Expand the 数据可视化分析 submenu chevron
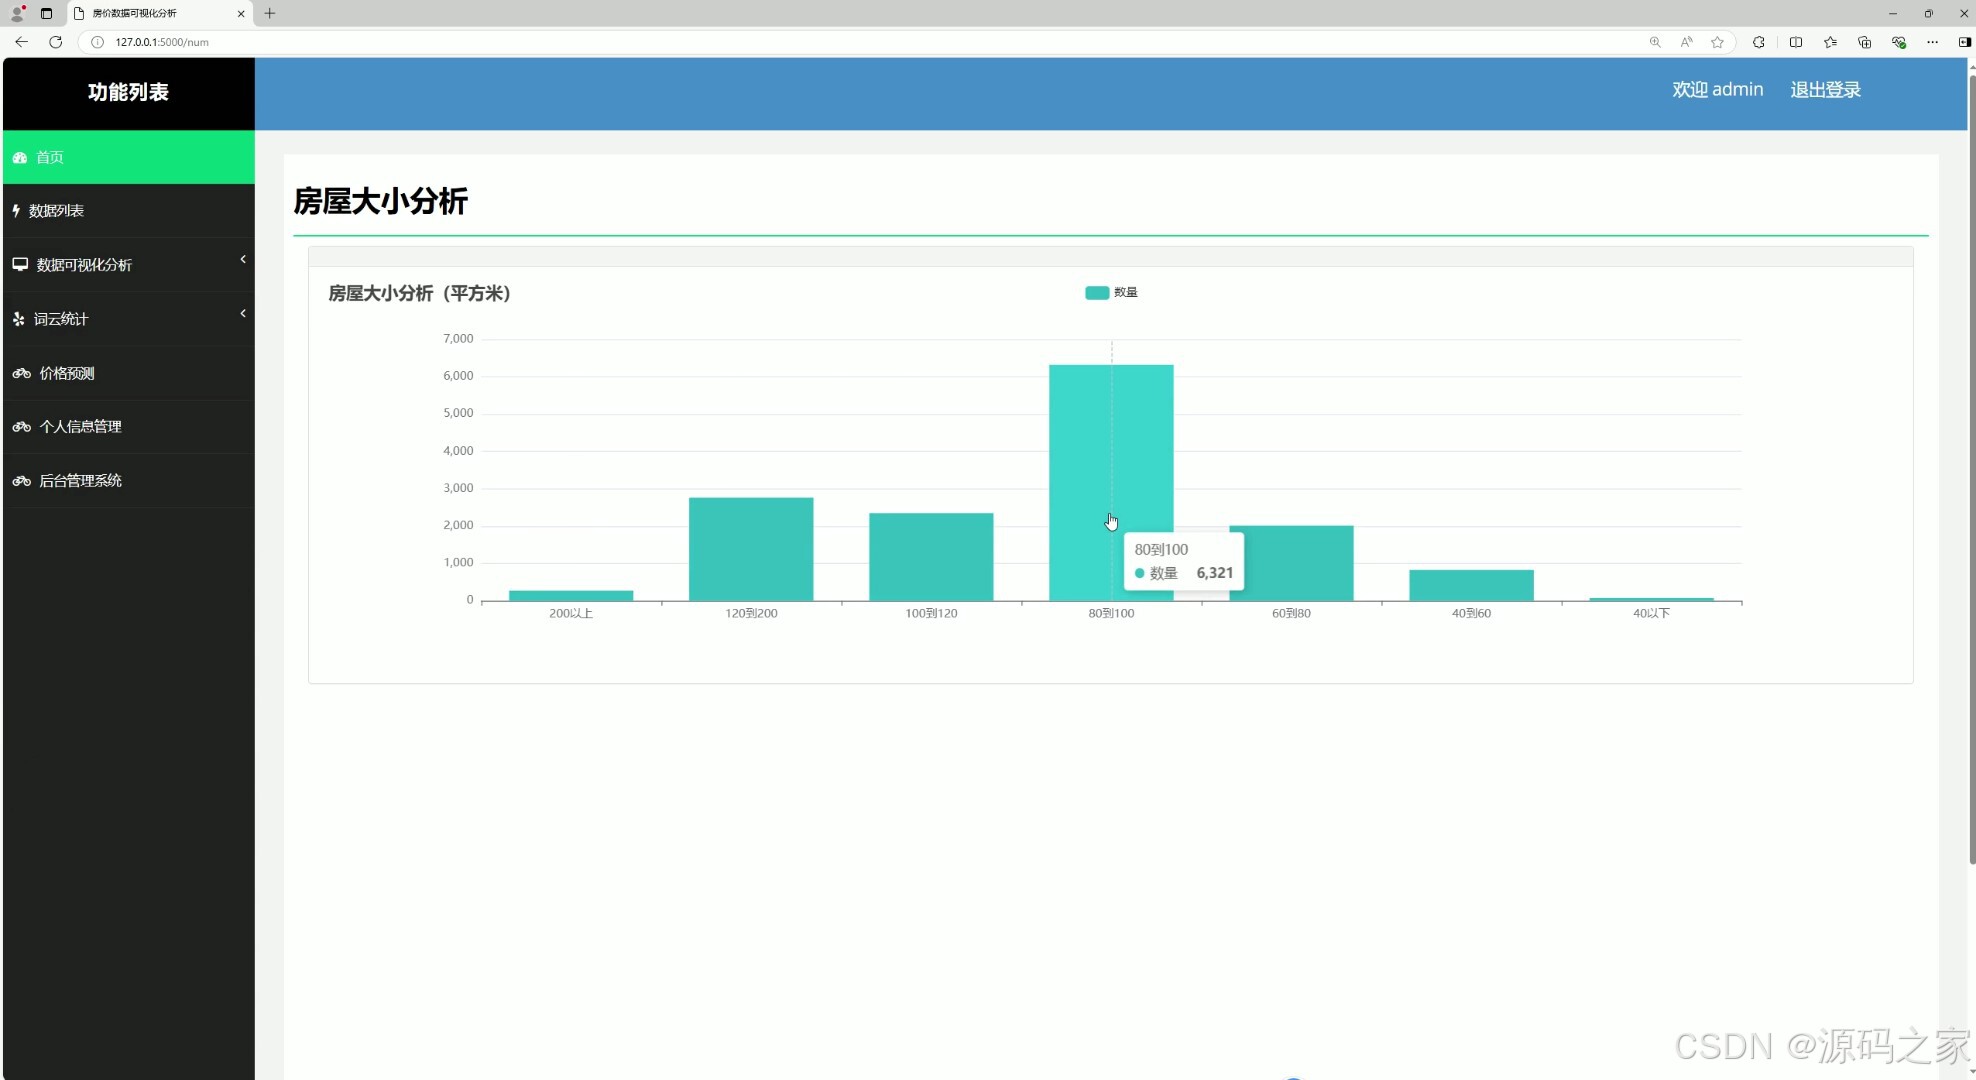Viewport: 1976px width, 1080px height. [243, 260]
